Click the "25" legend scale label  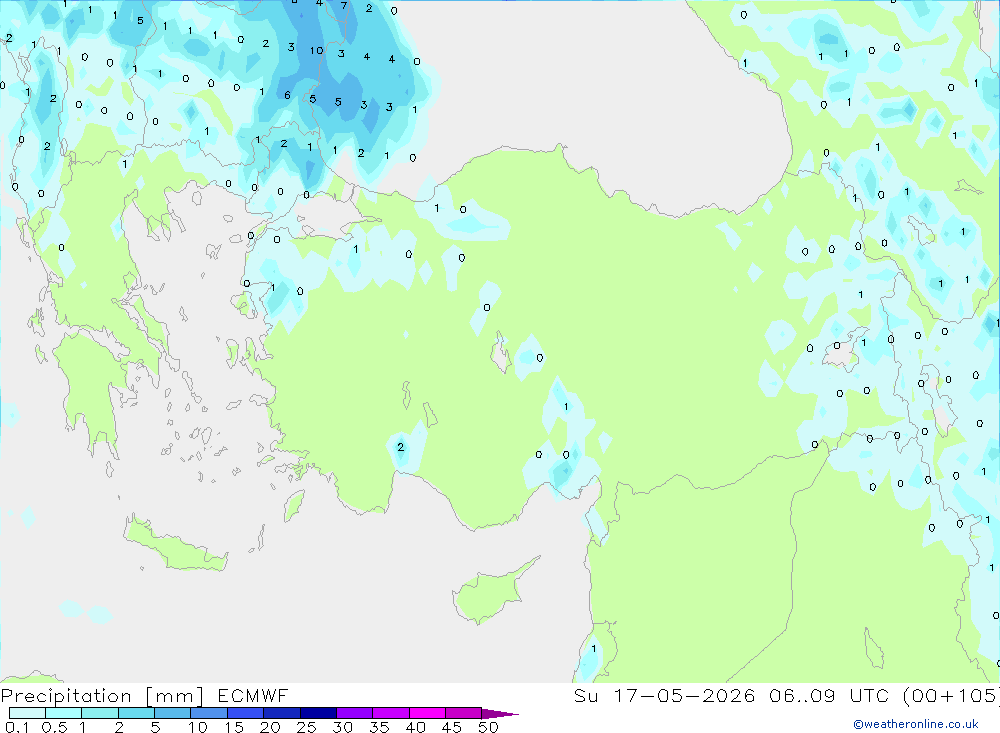click(x=307, y=727)
